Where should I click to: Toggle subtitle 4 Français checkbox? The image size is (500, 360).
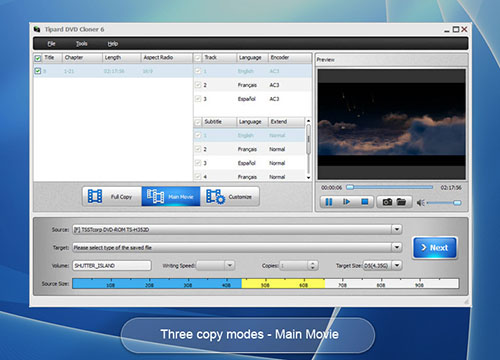point(198,176)
